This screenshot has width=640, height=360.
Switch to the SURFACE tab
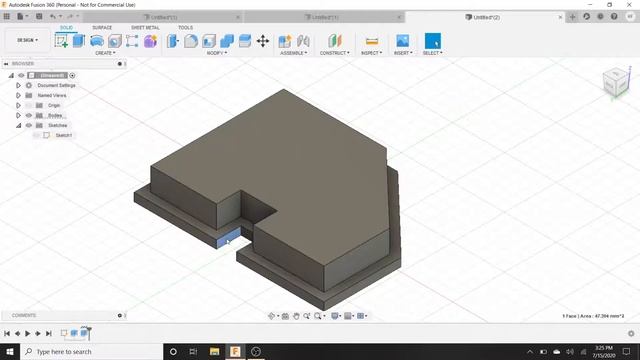pos(102,28)
